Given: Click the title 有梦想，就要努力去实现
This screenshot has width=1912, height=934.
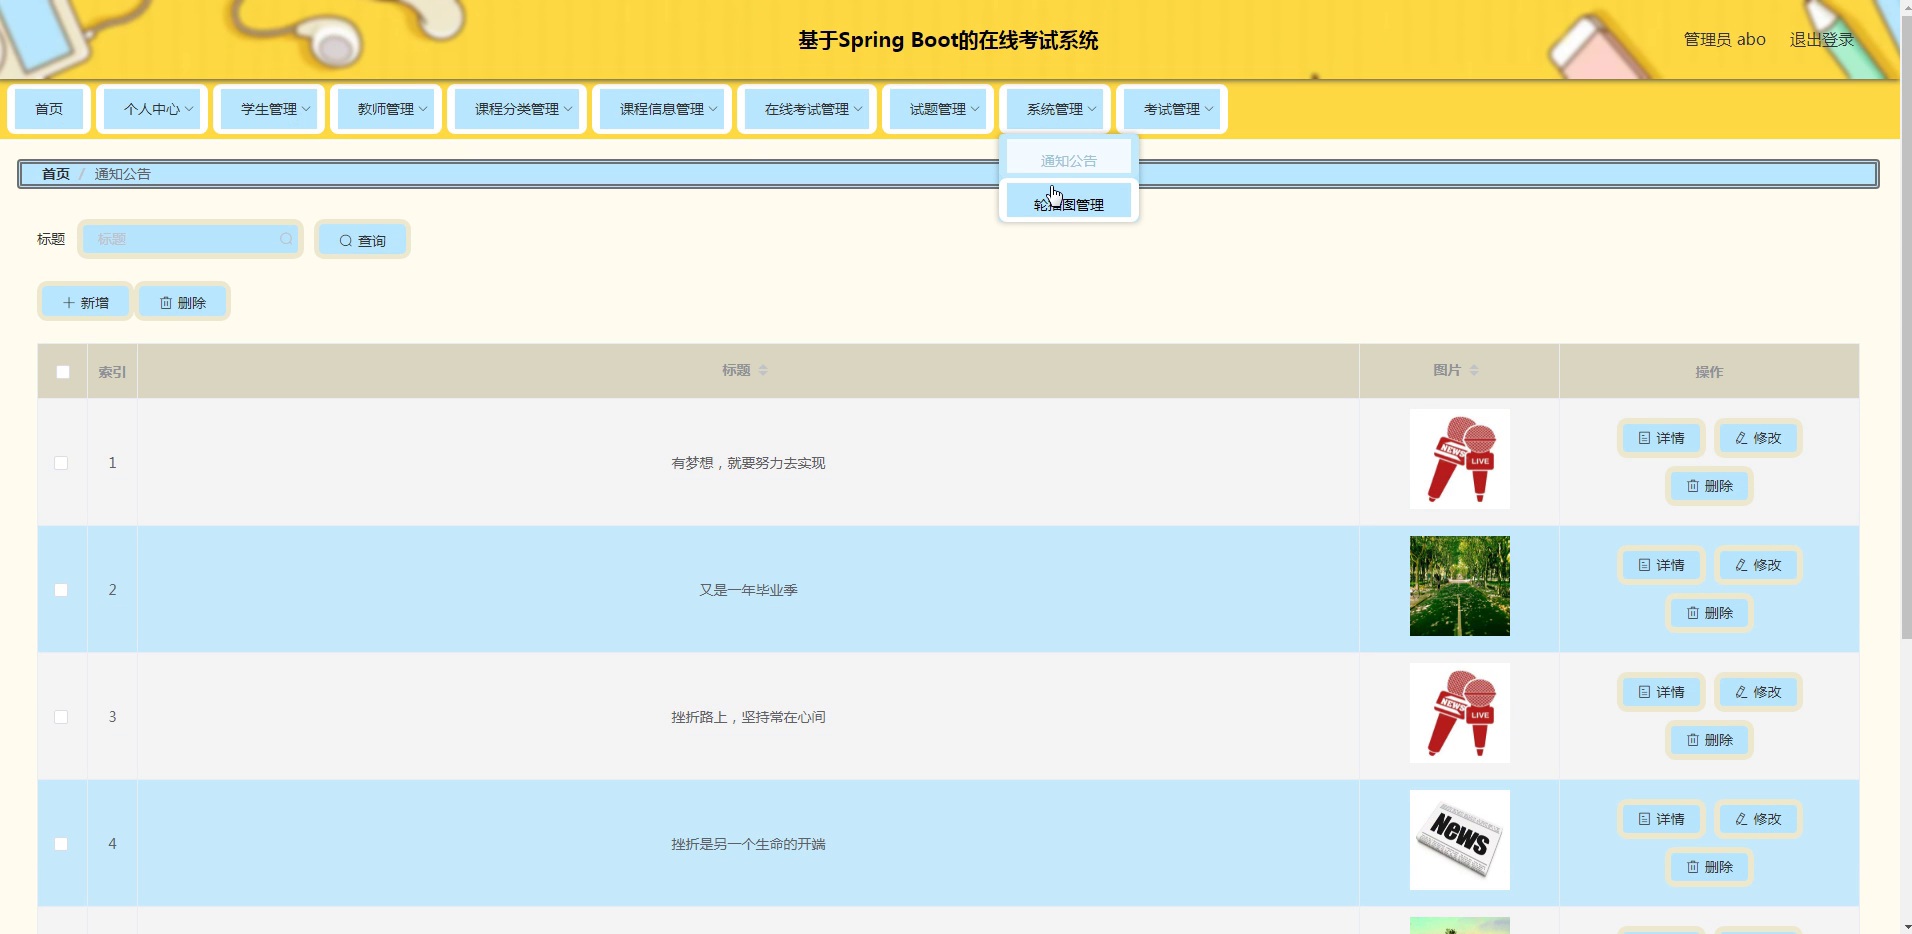Looking at the screenshot, I should tap(748, 463).
